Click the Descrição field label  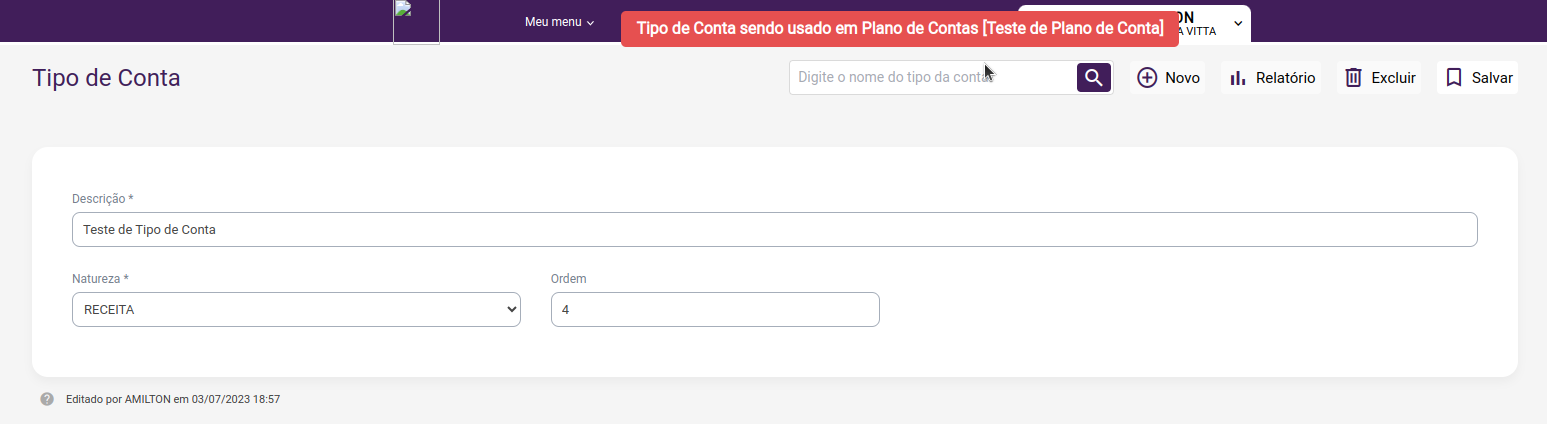pyautogui.click(x=102, y=199)
